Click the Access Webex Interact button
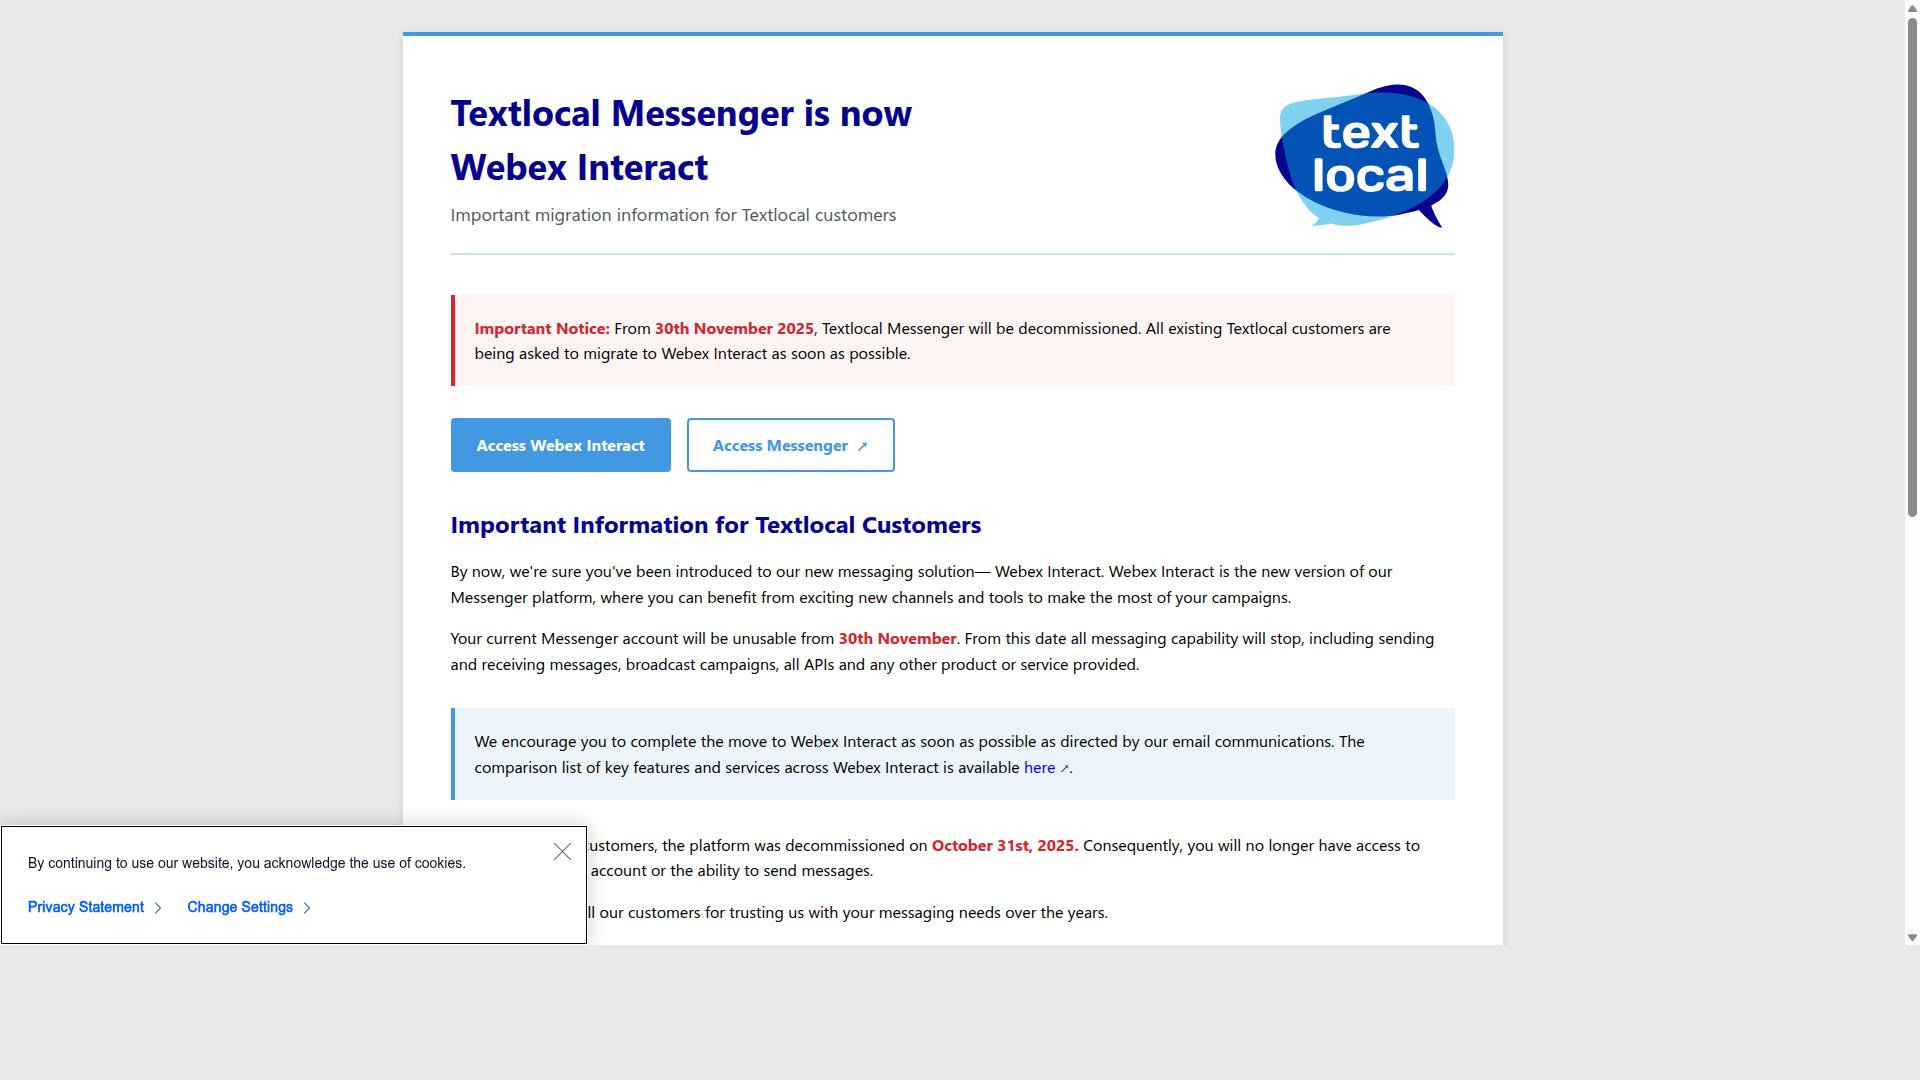Screen dimensions: 1920x1080 point(560,445)
